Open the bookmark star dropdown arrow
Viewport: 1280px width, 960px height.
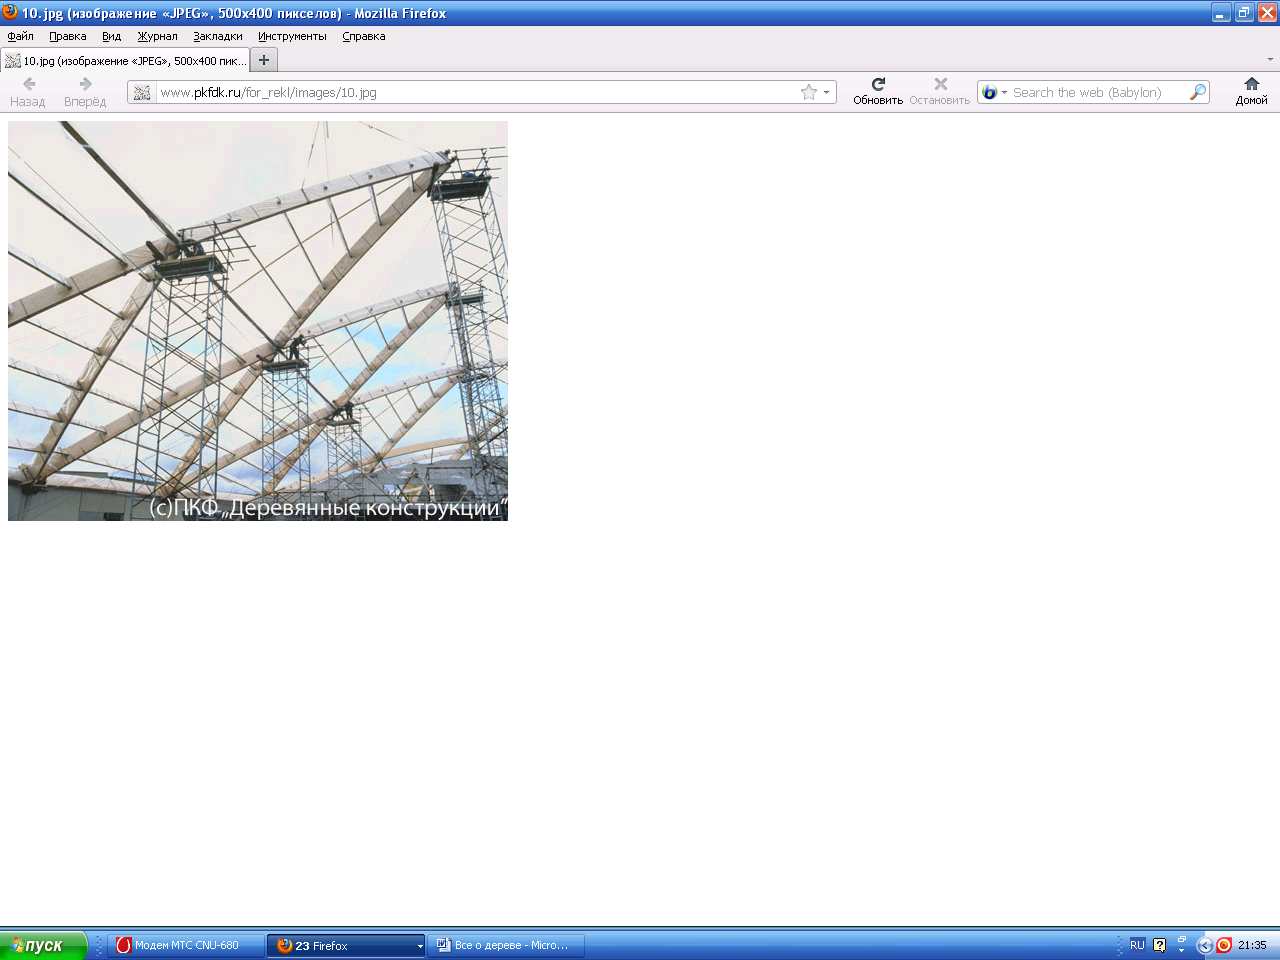point(826,92)
